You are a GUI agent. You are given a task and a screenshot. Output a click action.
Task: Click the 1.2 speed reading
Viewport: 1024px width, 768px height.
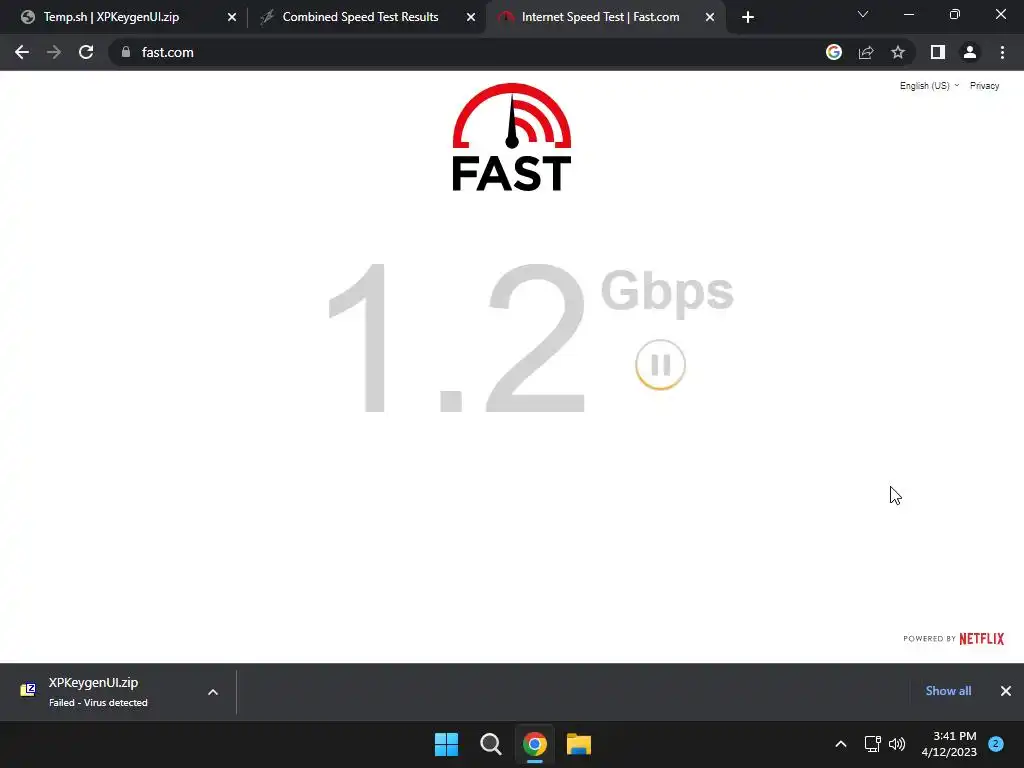coord(456,338)
